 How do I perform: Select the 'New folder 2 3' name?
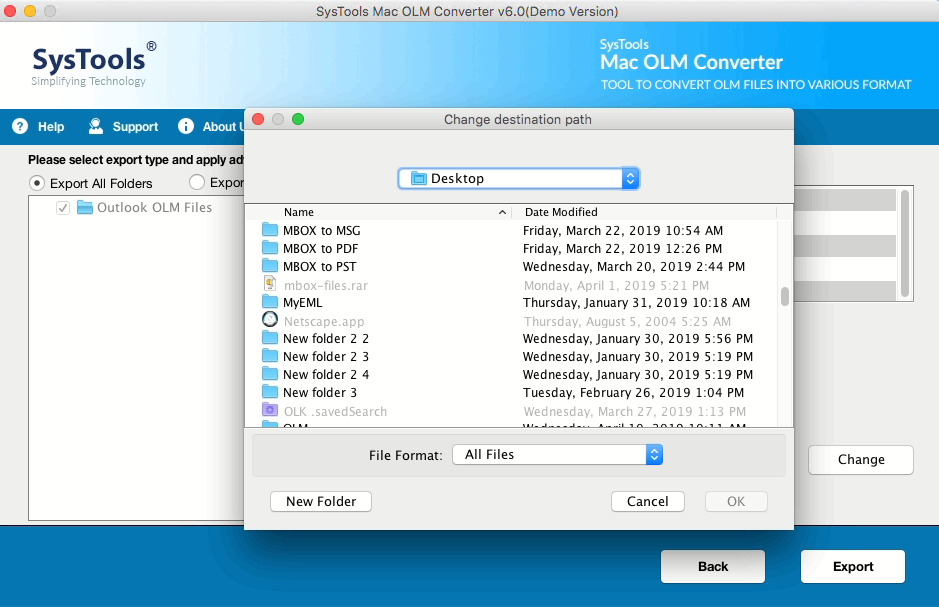click(326, 356)
